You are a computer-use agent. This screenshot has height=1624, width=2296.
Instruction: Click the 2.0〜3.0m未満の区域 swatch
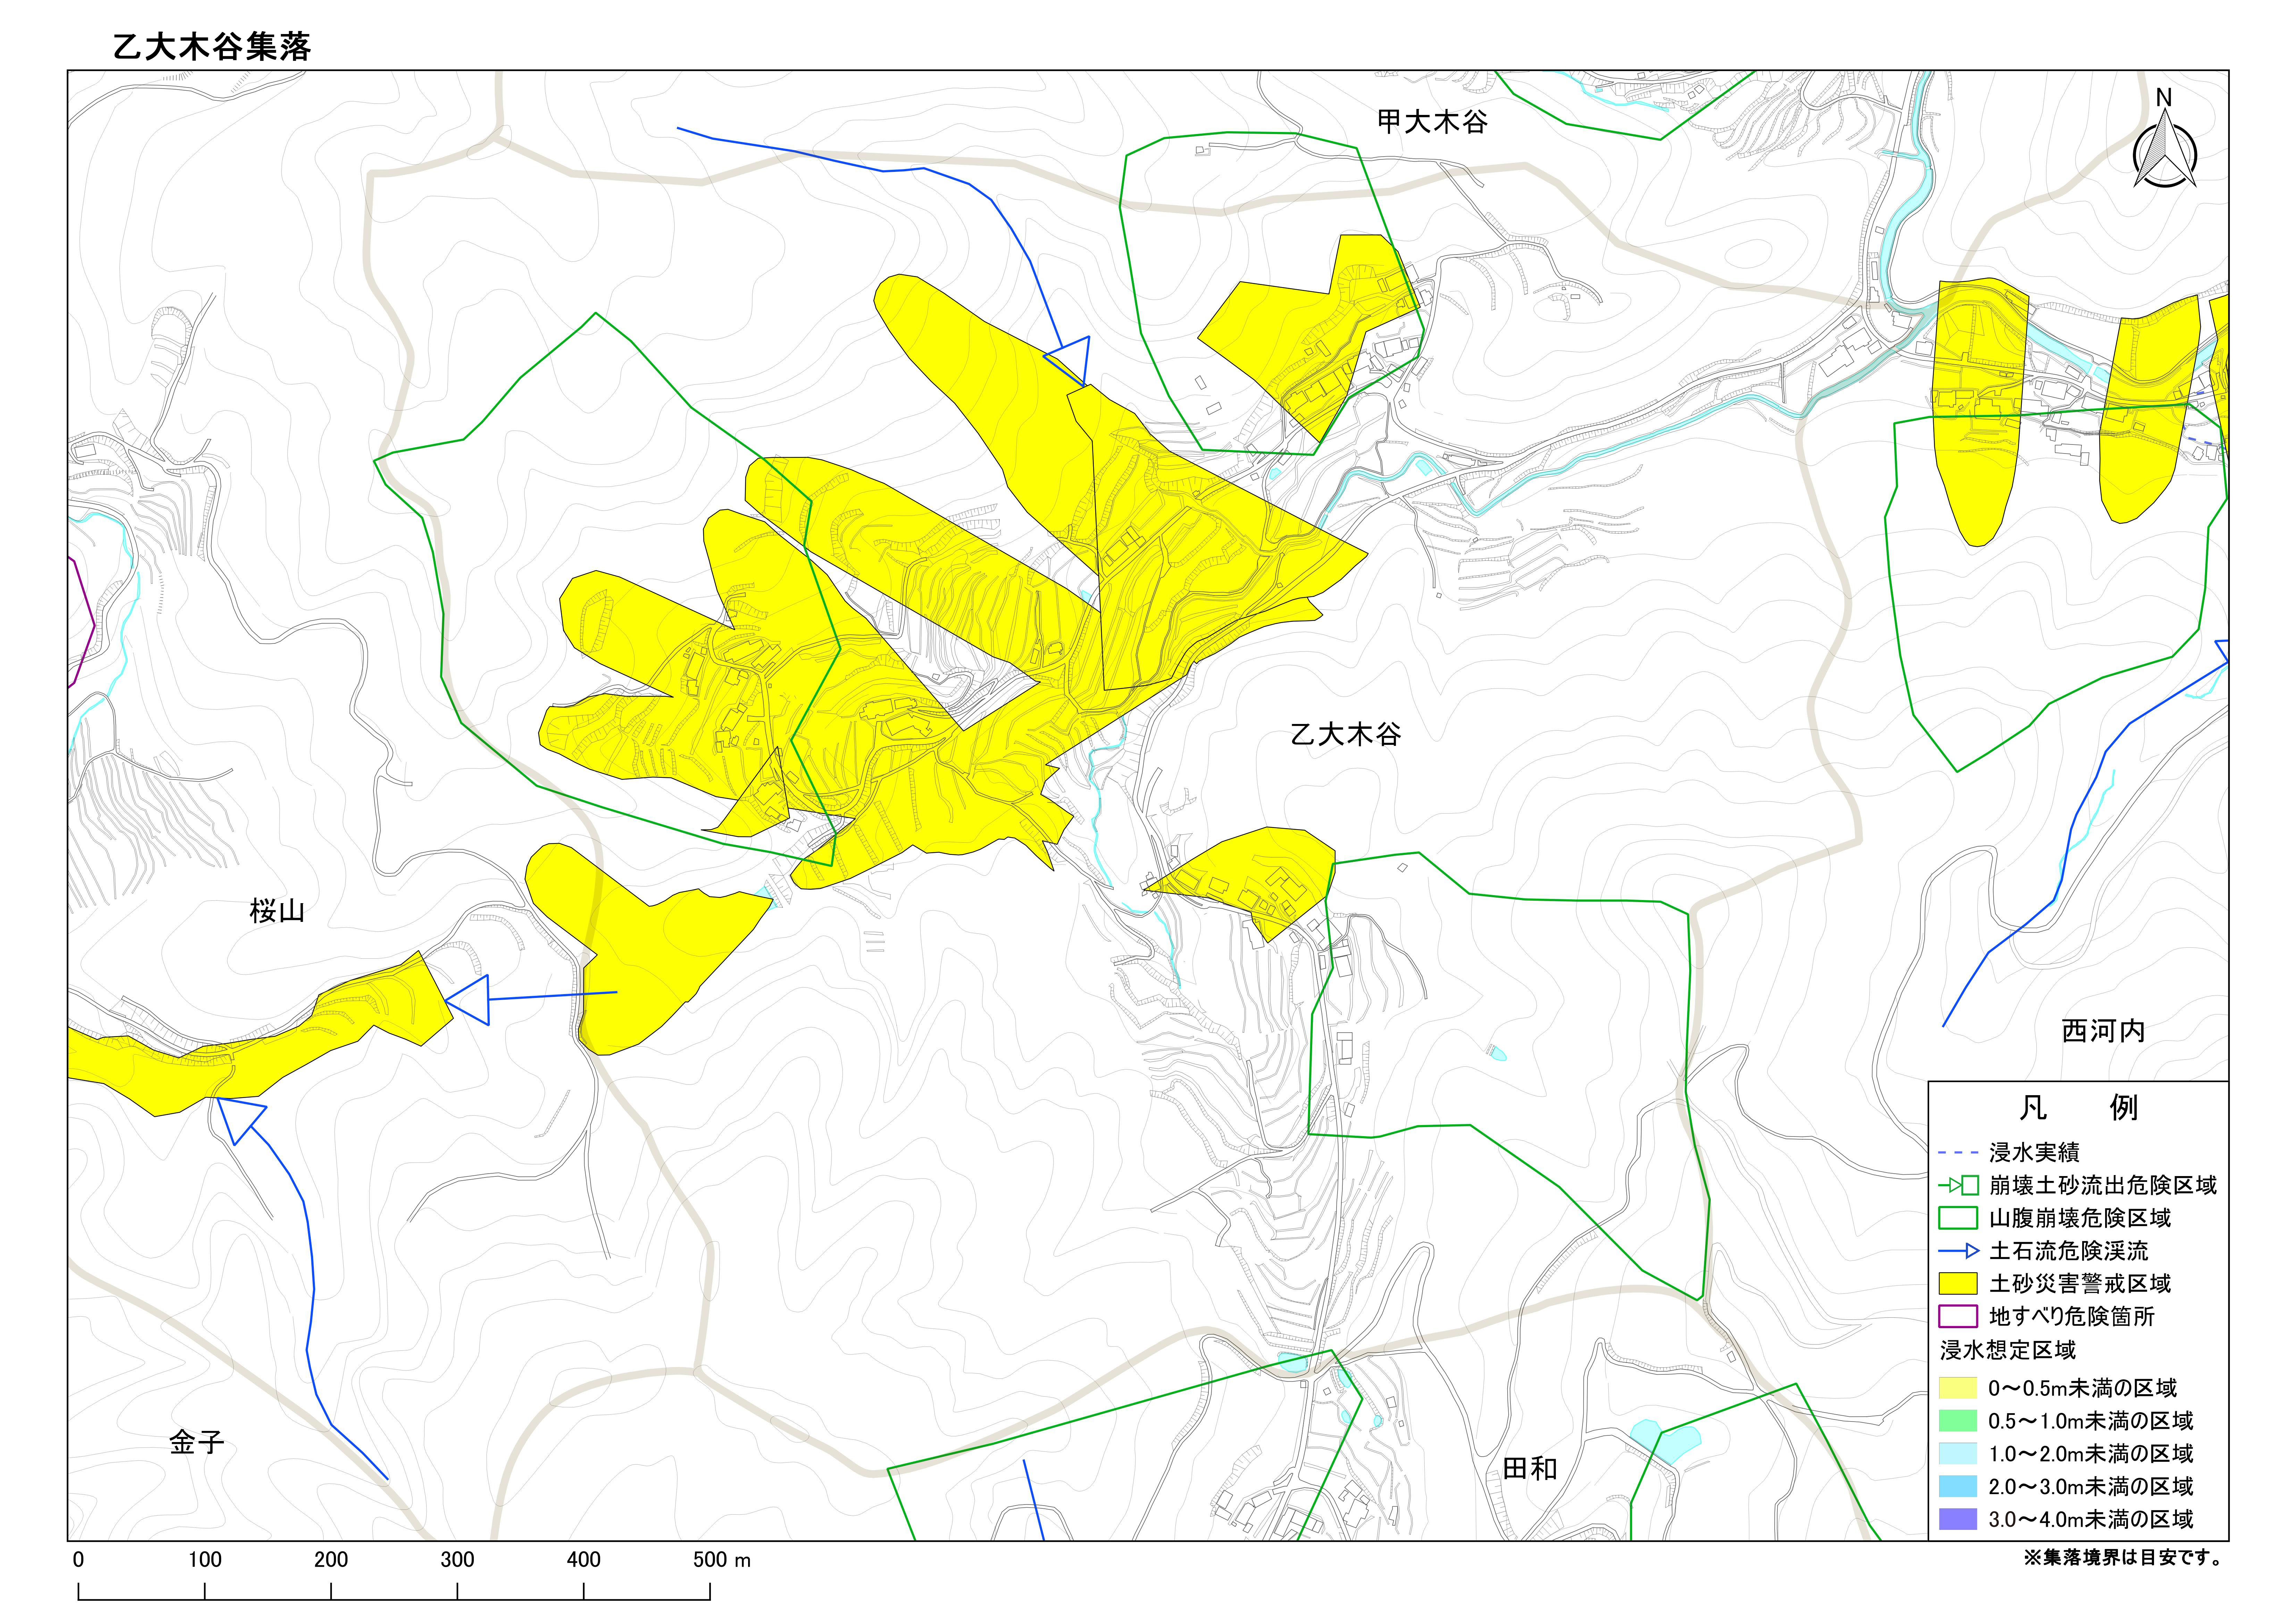tap(1958, 1486)
